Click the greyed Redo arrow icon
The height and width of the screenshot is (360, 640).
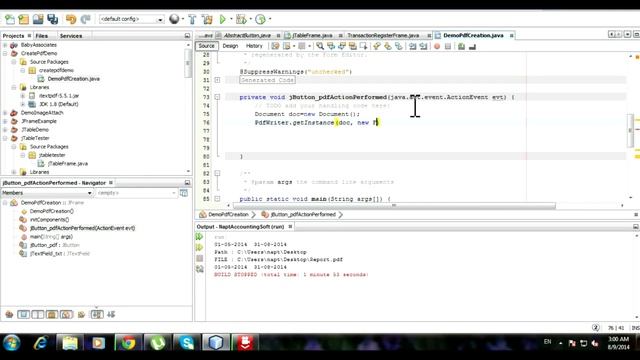[85, 19]
